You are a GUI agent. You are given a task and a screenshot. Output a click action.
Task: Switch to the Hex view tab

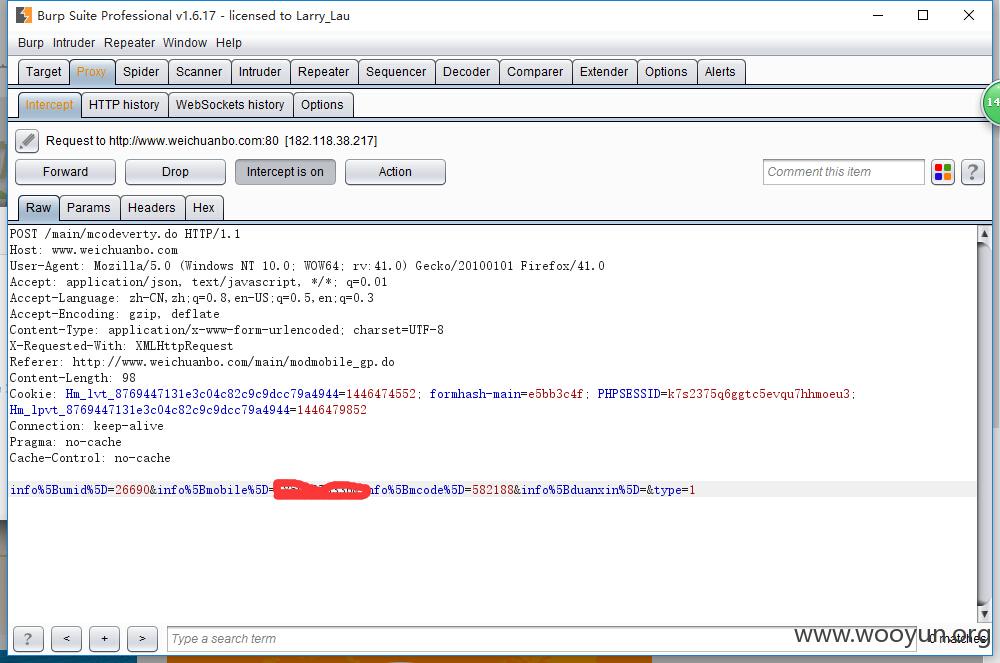coord(203,208)
